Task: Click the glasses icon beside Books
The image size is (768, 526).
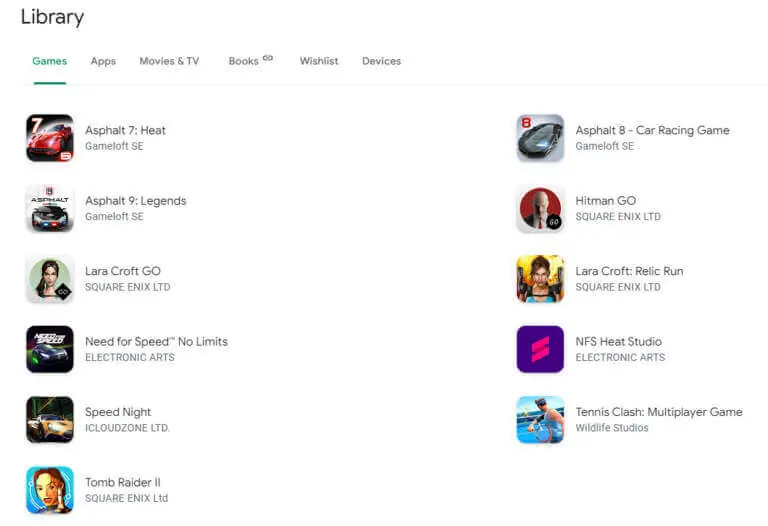Action: click(x=267, y=58)
